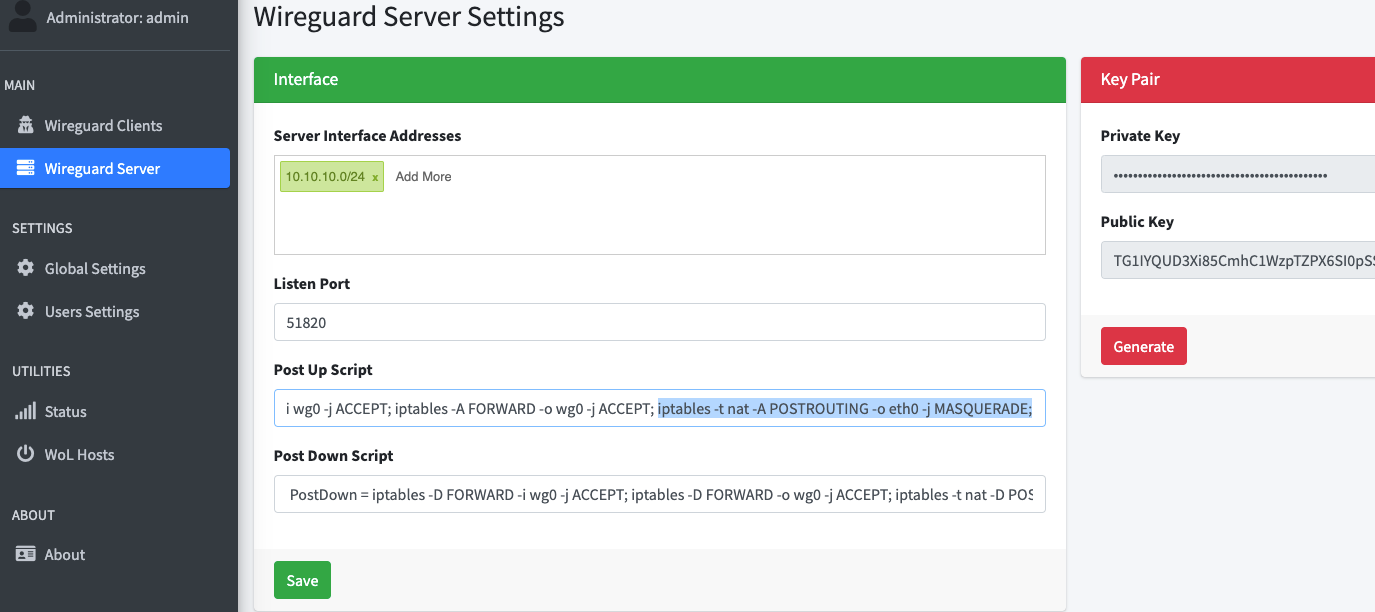The width and height of the screenshot is (1375, 612).
Task: Click the Status signal bars icon
Action: click(x=25, y=412)
